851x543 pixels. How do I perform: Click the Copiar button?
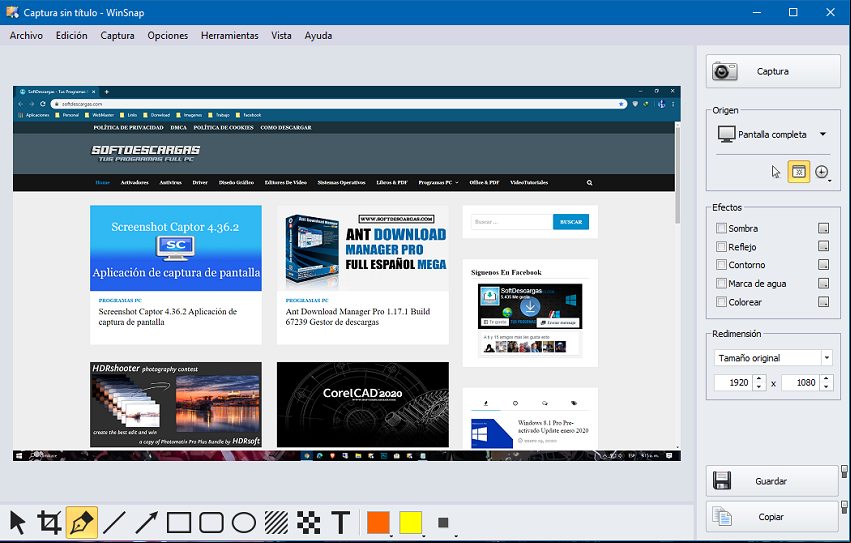pos(772,517)
